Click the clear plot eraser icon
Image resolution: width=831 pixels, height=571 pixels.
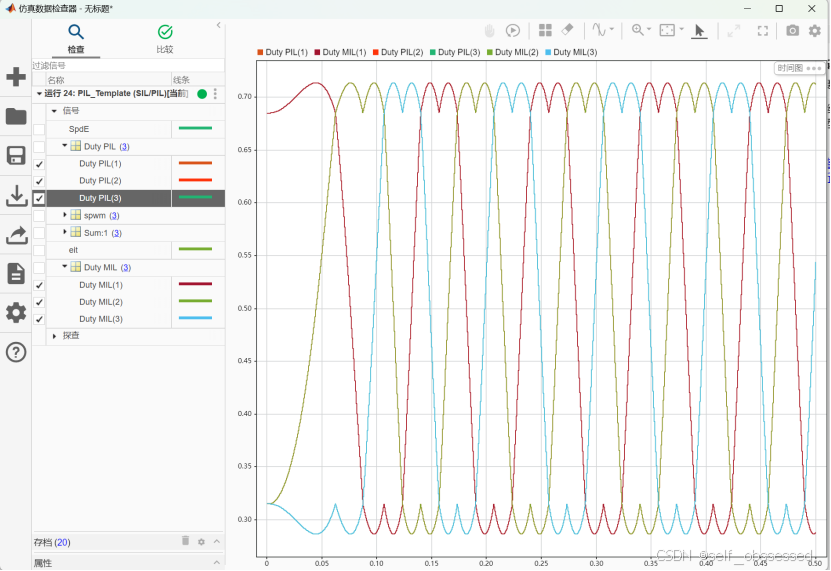point(567,30)
